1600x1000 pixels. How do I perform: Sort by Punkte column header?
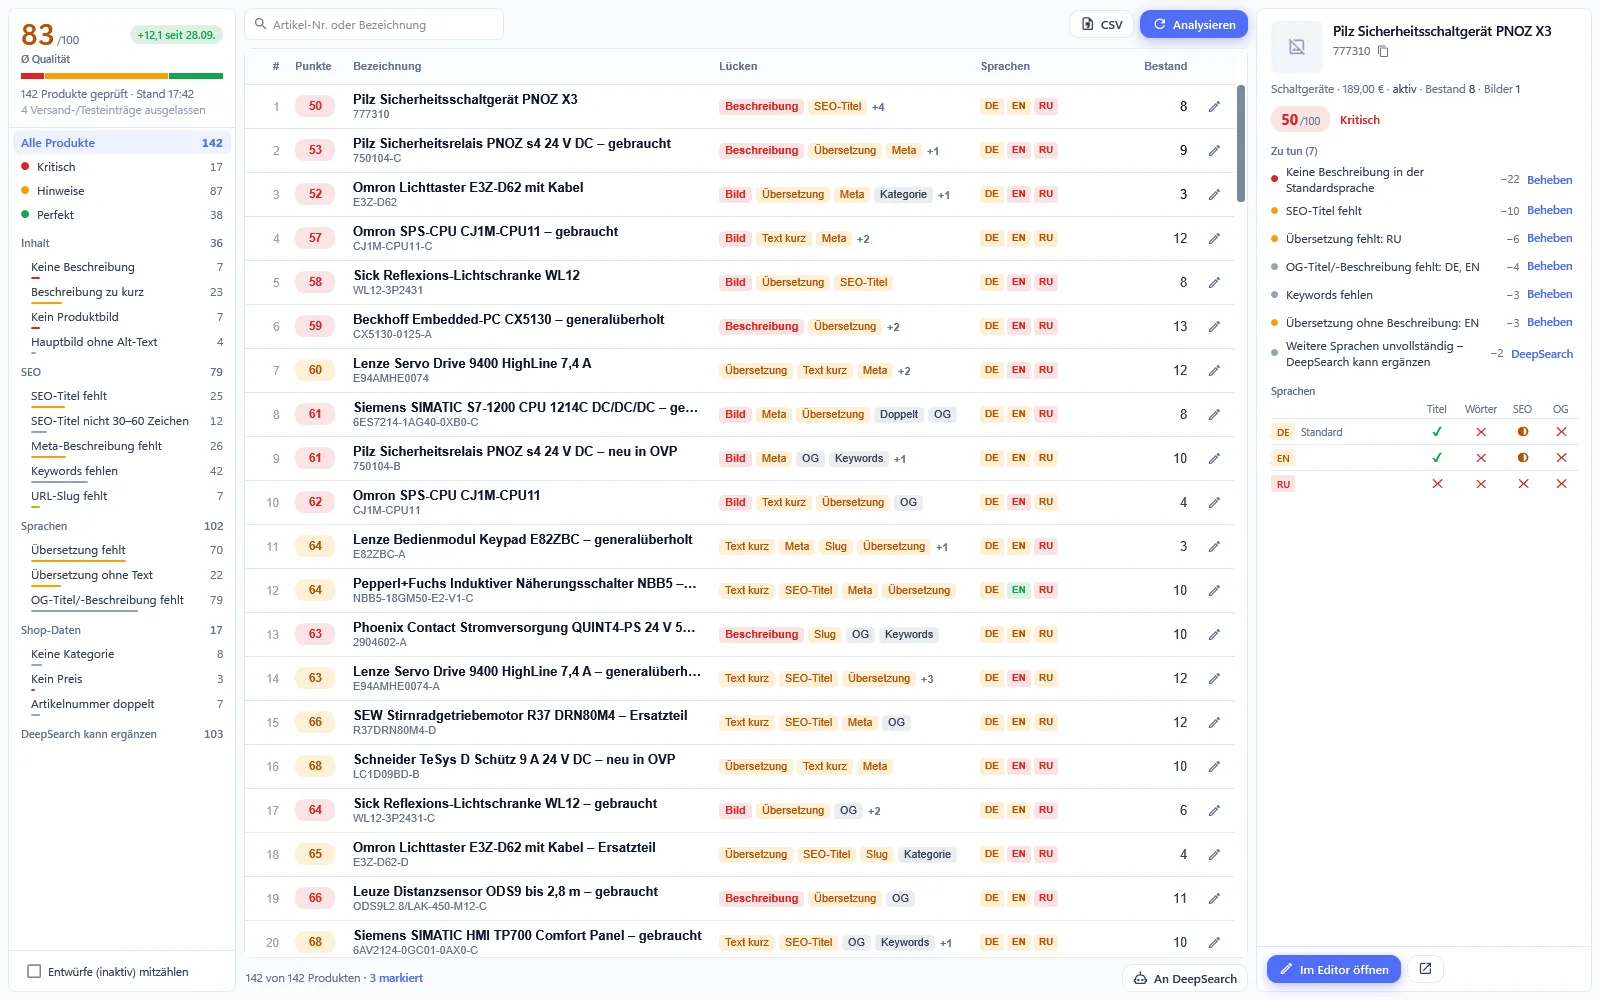tap(313, 66)
